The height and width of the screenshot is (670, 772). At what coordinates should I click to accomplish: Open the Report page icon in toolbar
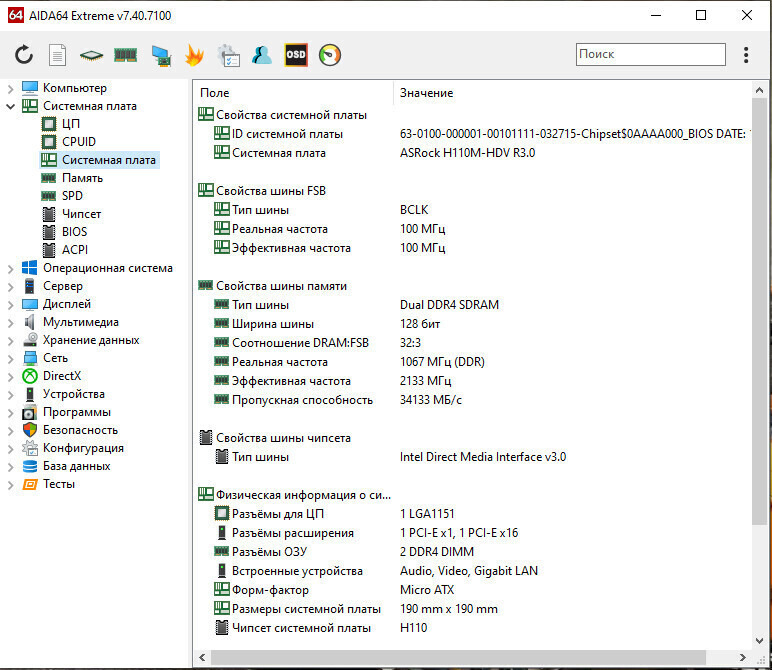[x=58, y=55]
